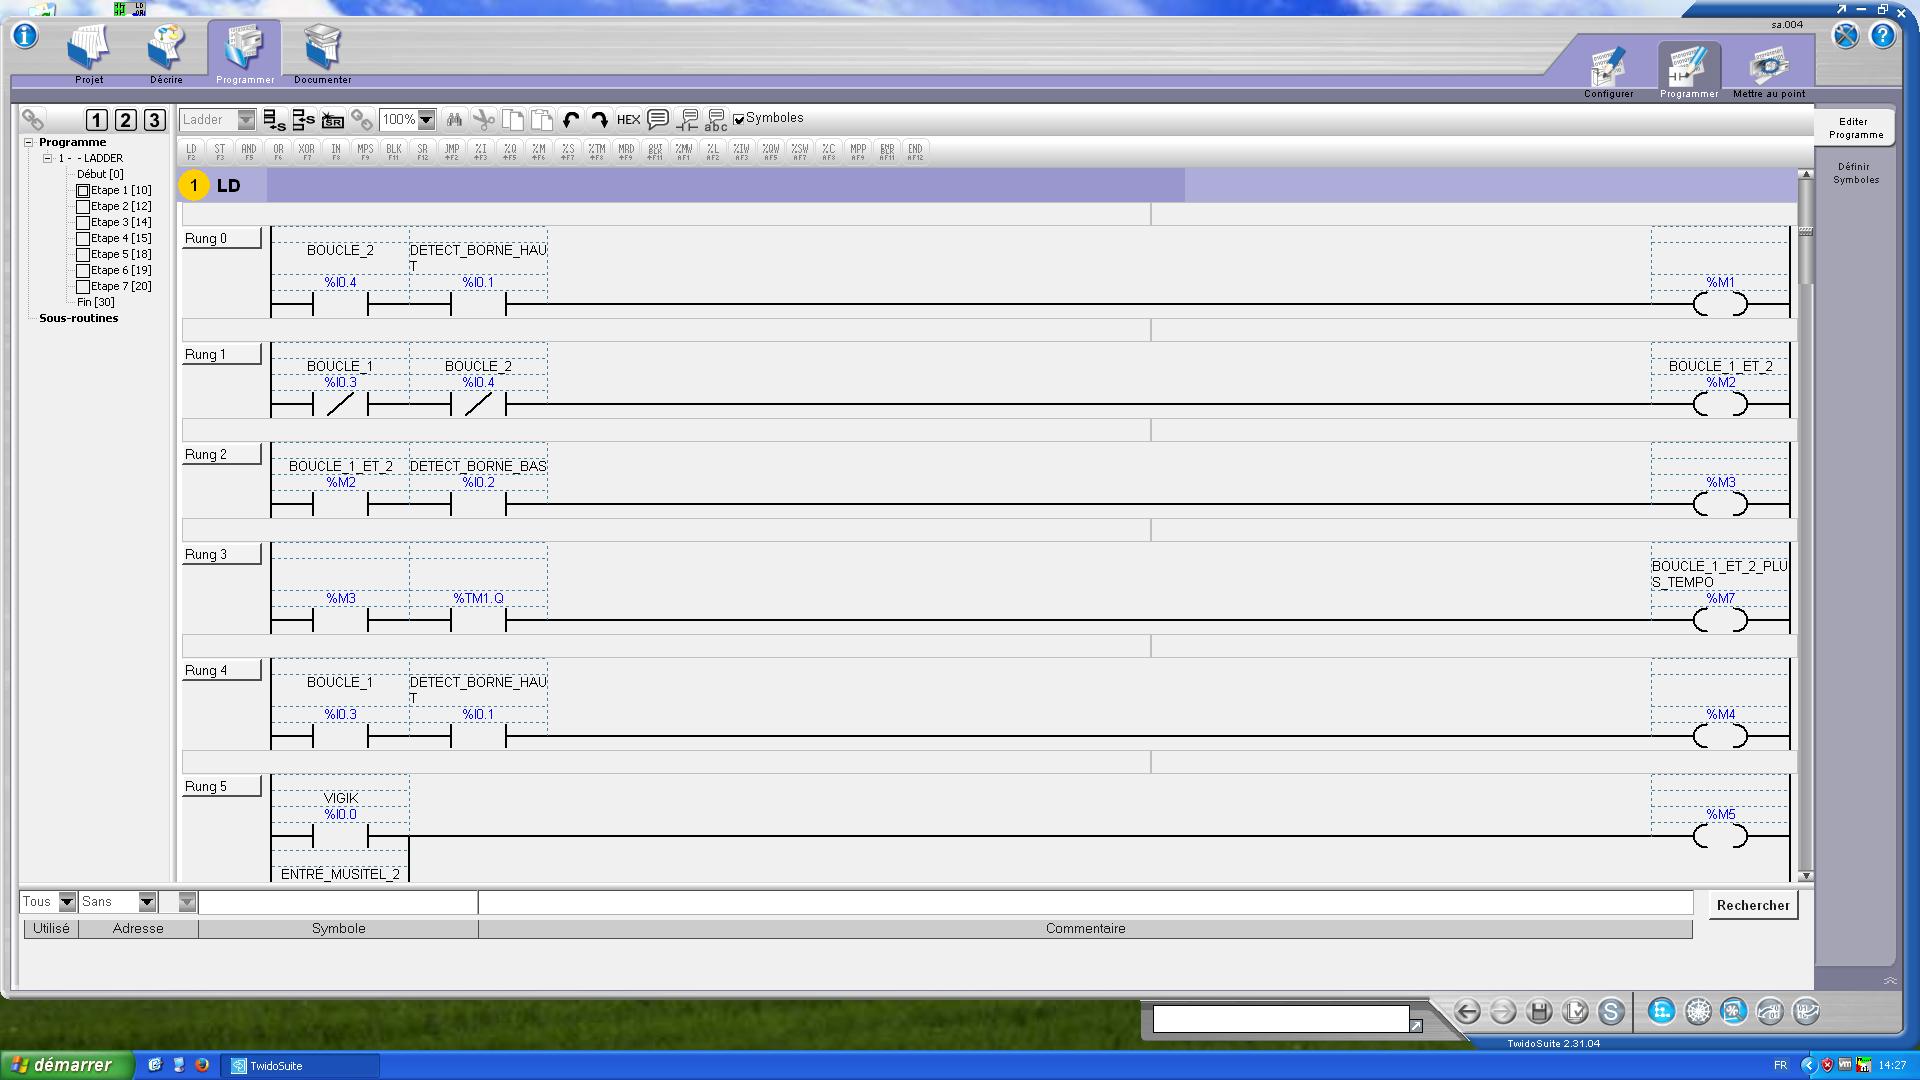This screenshot has height=1080, width=1920.
Task: Tick the Etape 1 [10] checkbox
Action: click(x=83, y=190)
